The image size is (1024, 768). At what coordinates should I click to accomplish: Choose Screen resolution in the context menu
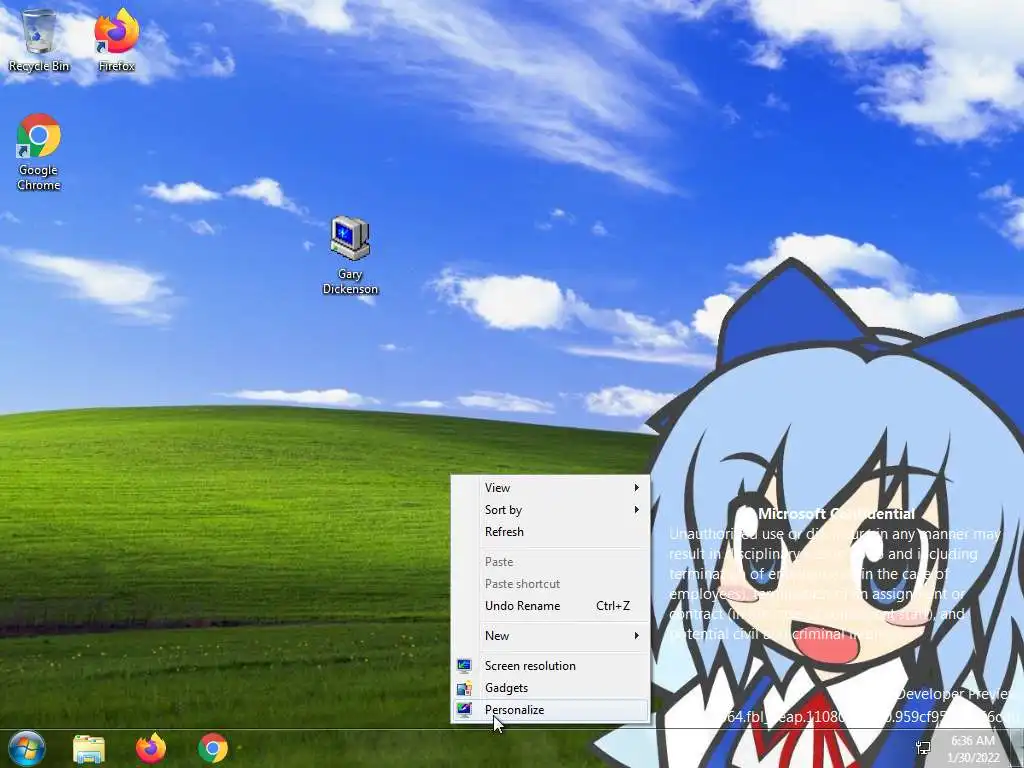click(x=550, y=665)
